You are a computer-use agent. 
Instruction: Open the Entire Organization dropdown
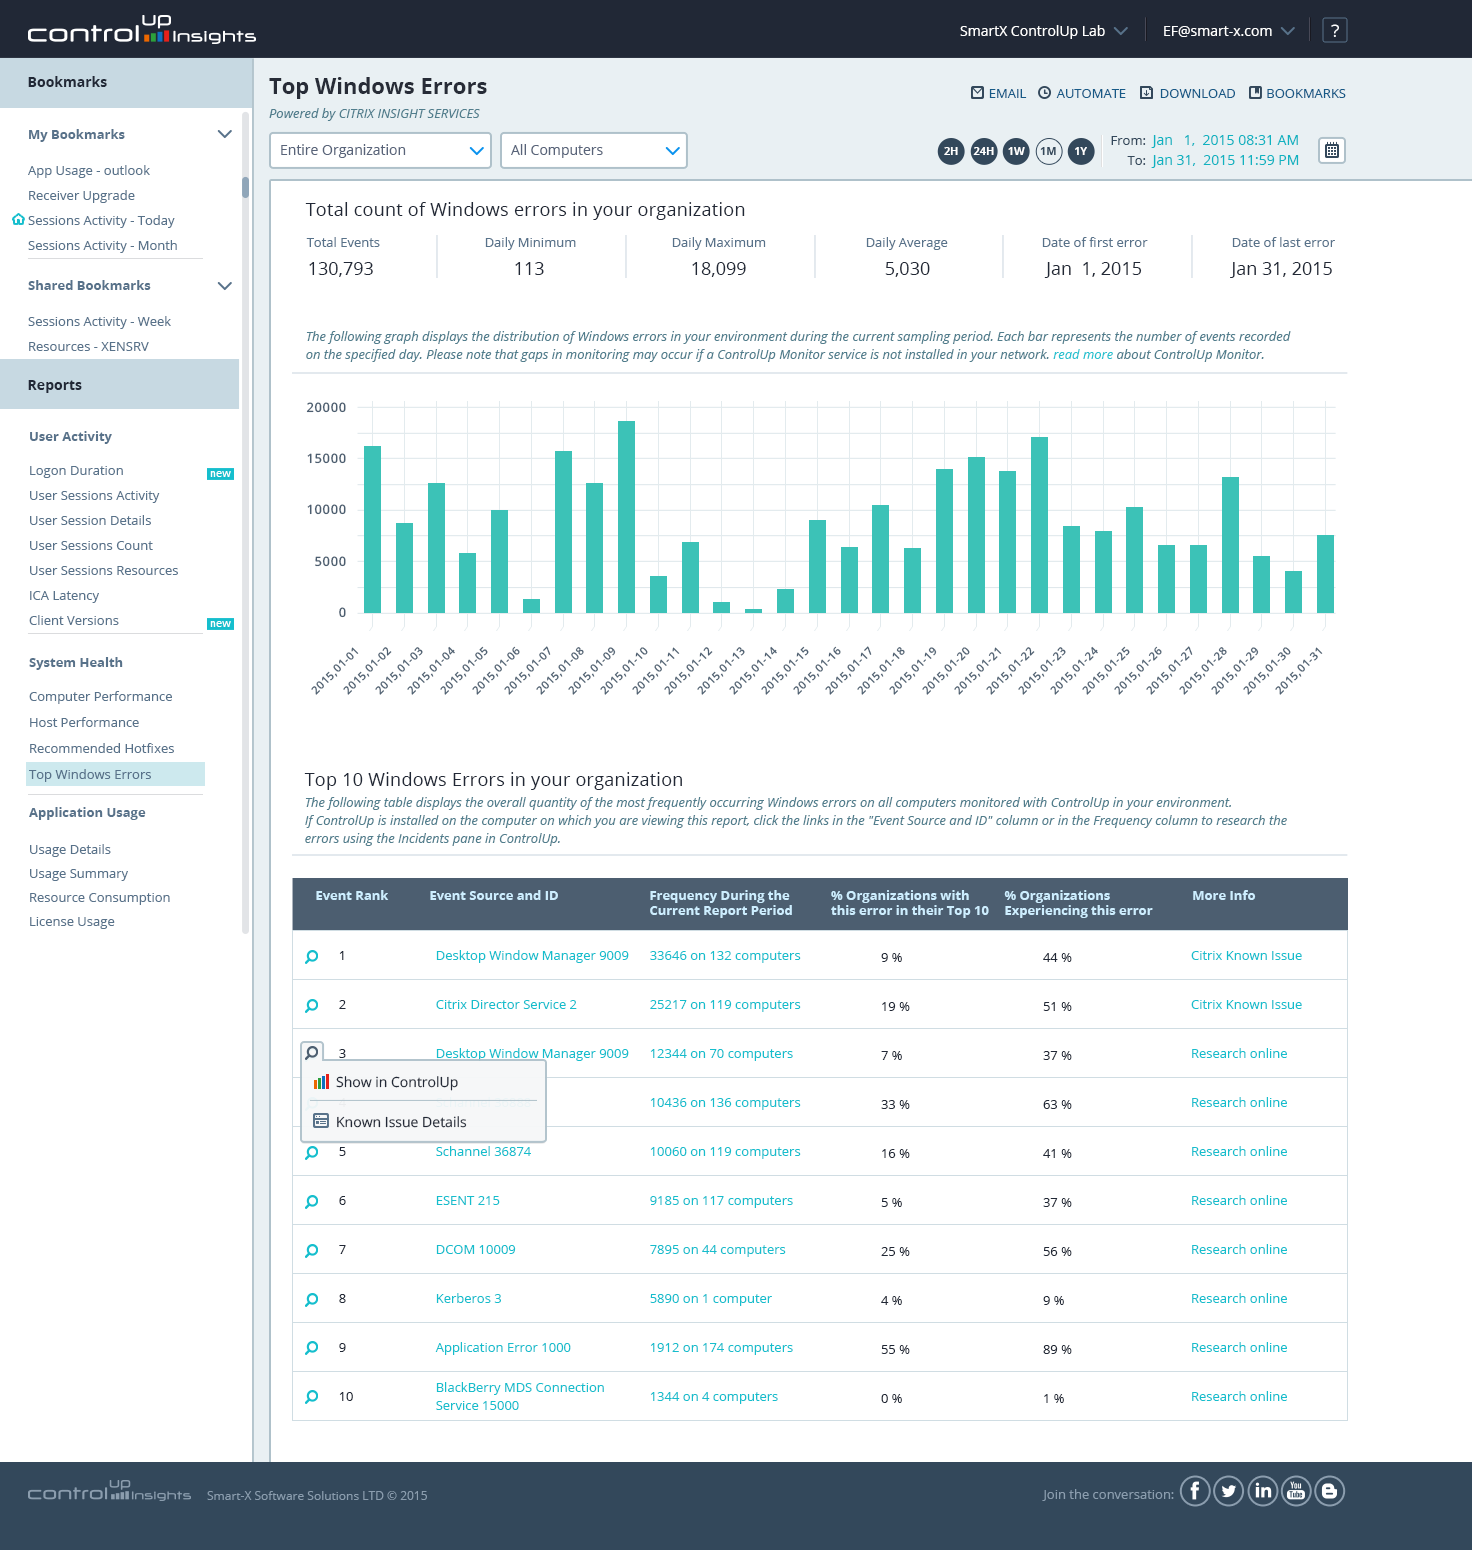pos(380,150)
